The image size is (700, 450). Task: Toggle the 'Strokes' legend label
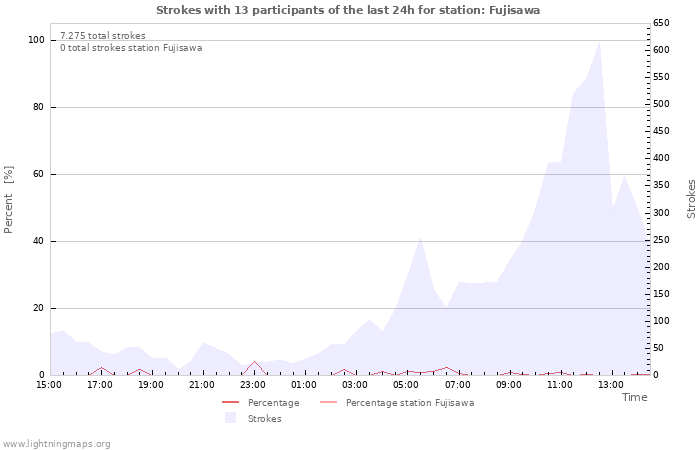(x=264, y=419)
